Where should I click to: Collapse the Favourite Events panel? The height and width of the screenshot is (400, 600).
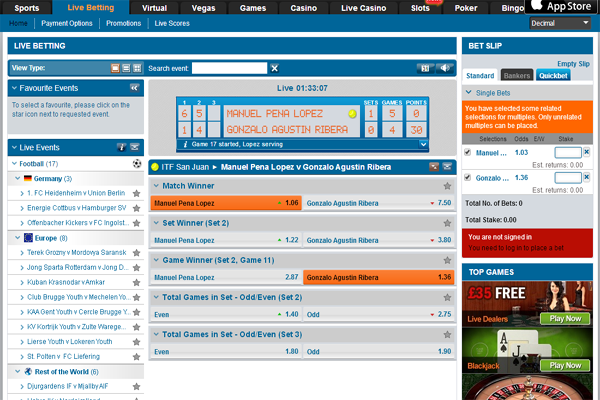click(x=15, y=88)
